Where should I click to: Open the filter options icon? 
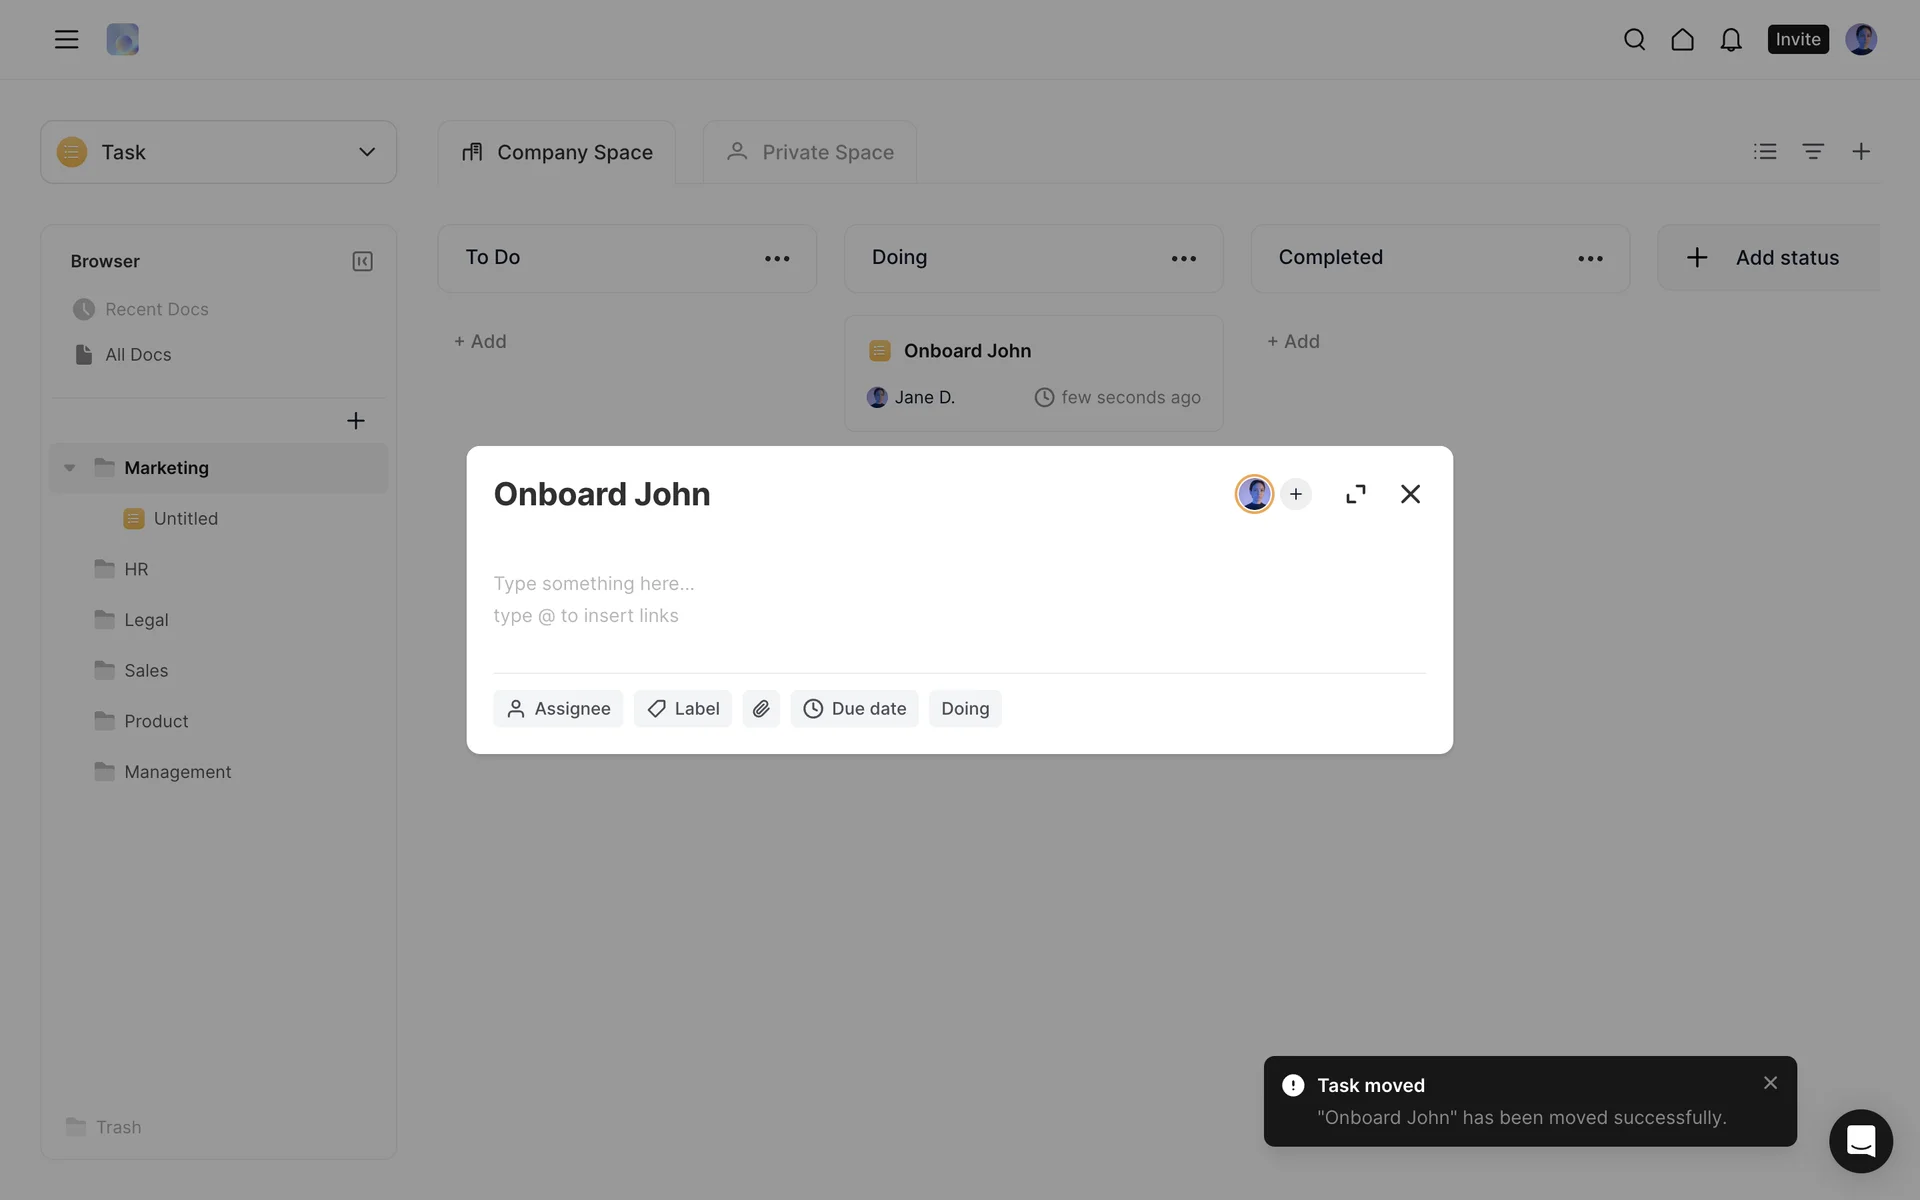pos(1813,151)
